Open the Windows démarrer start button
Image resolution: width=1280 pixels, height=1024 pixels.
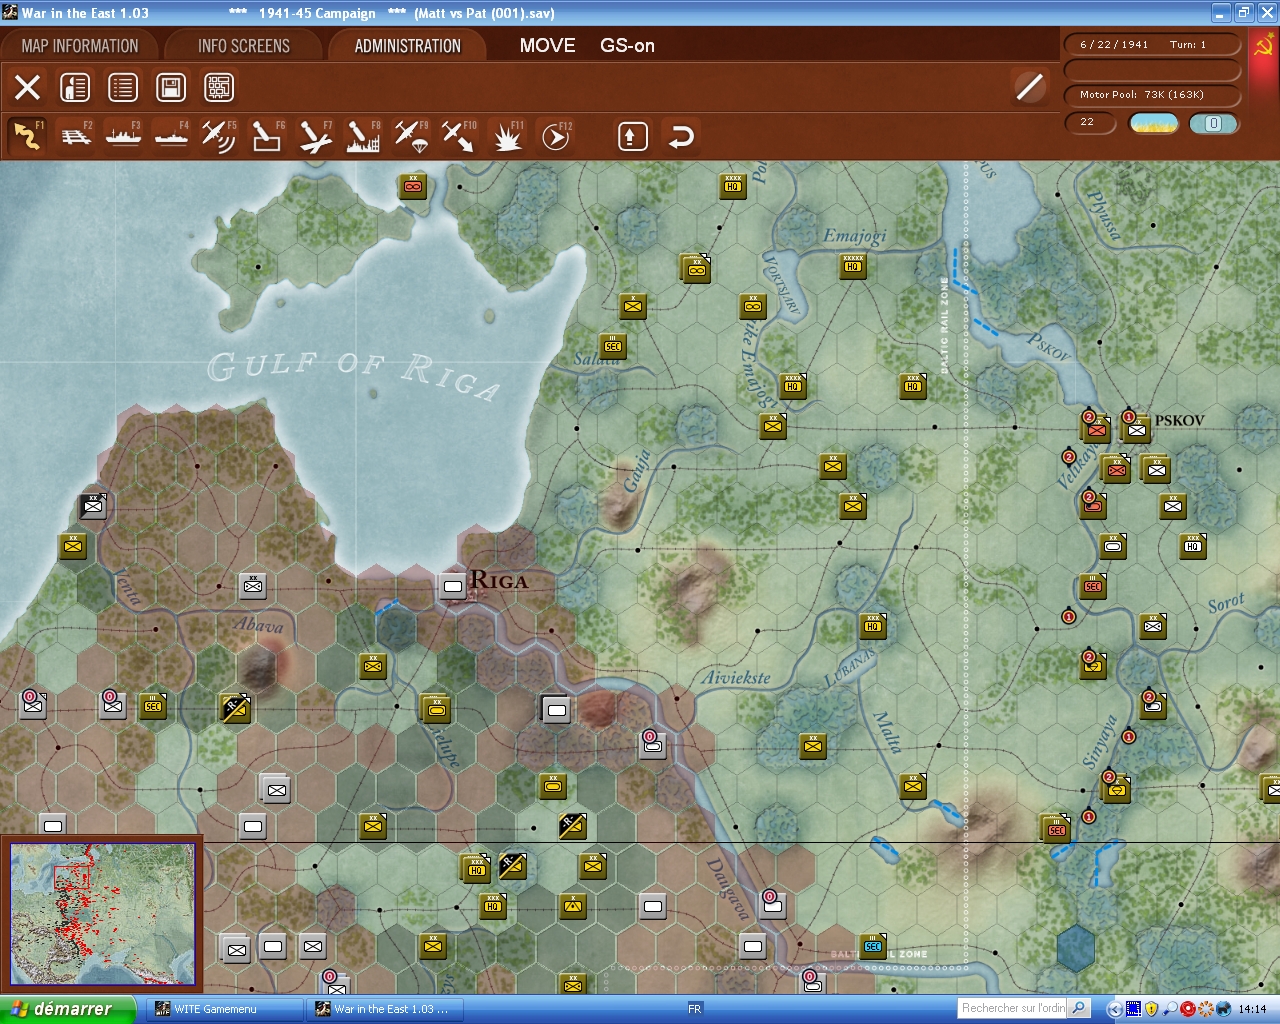[x=67, y=1009]
